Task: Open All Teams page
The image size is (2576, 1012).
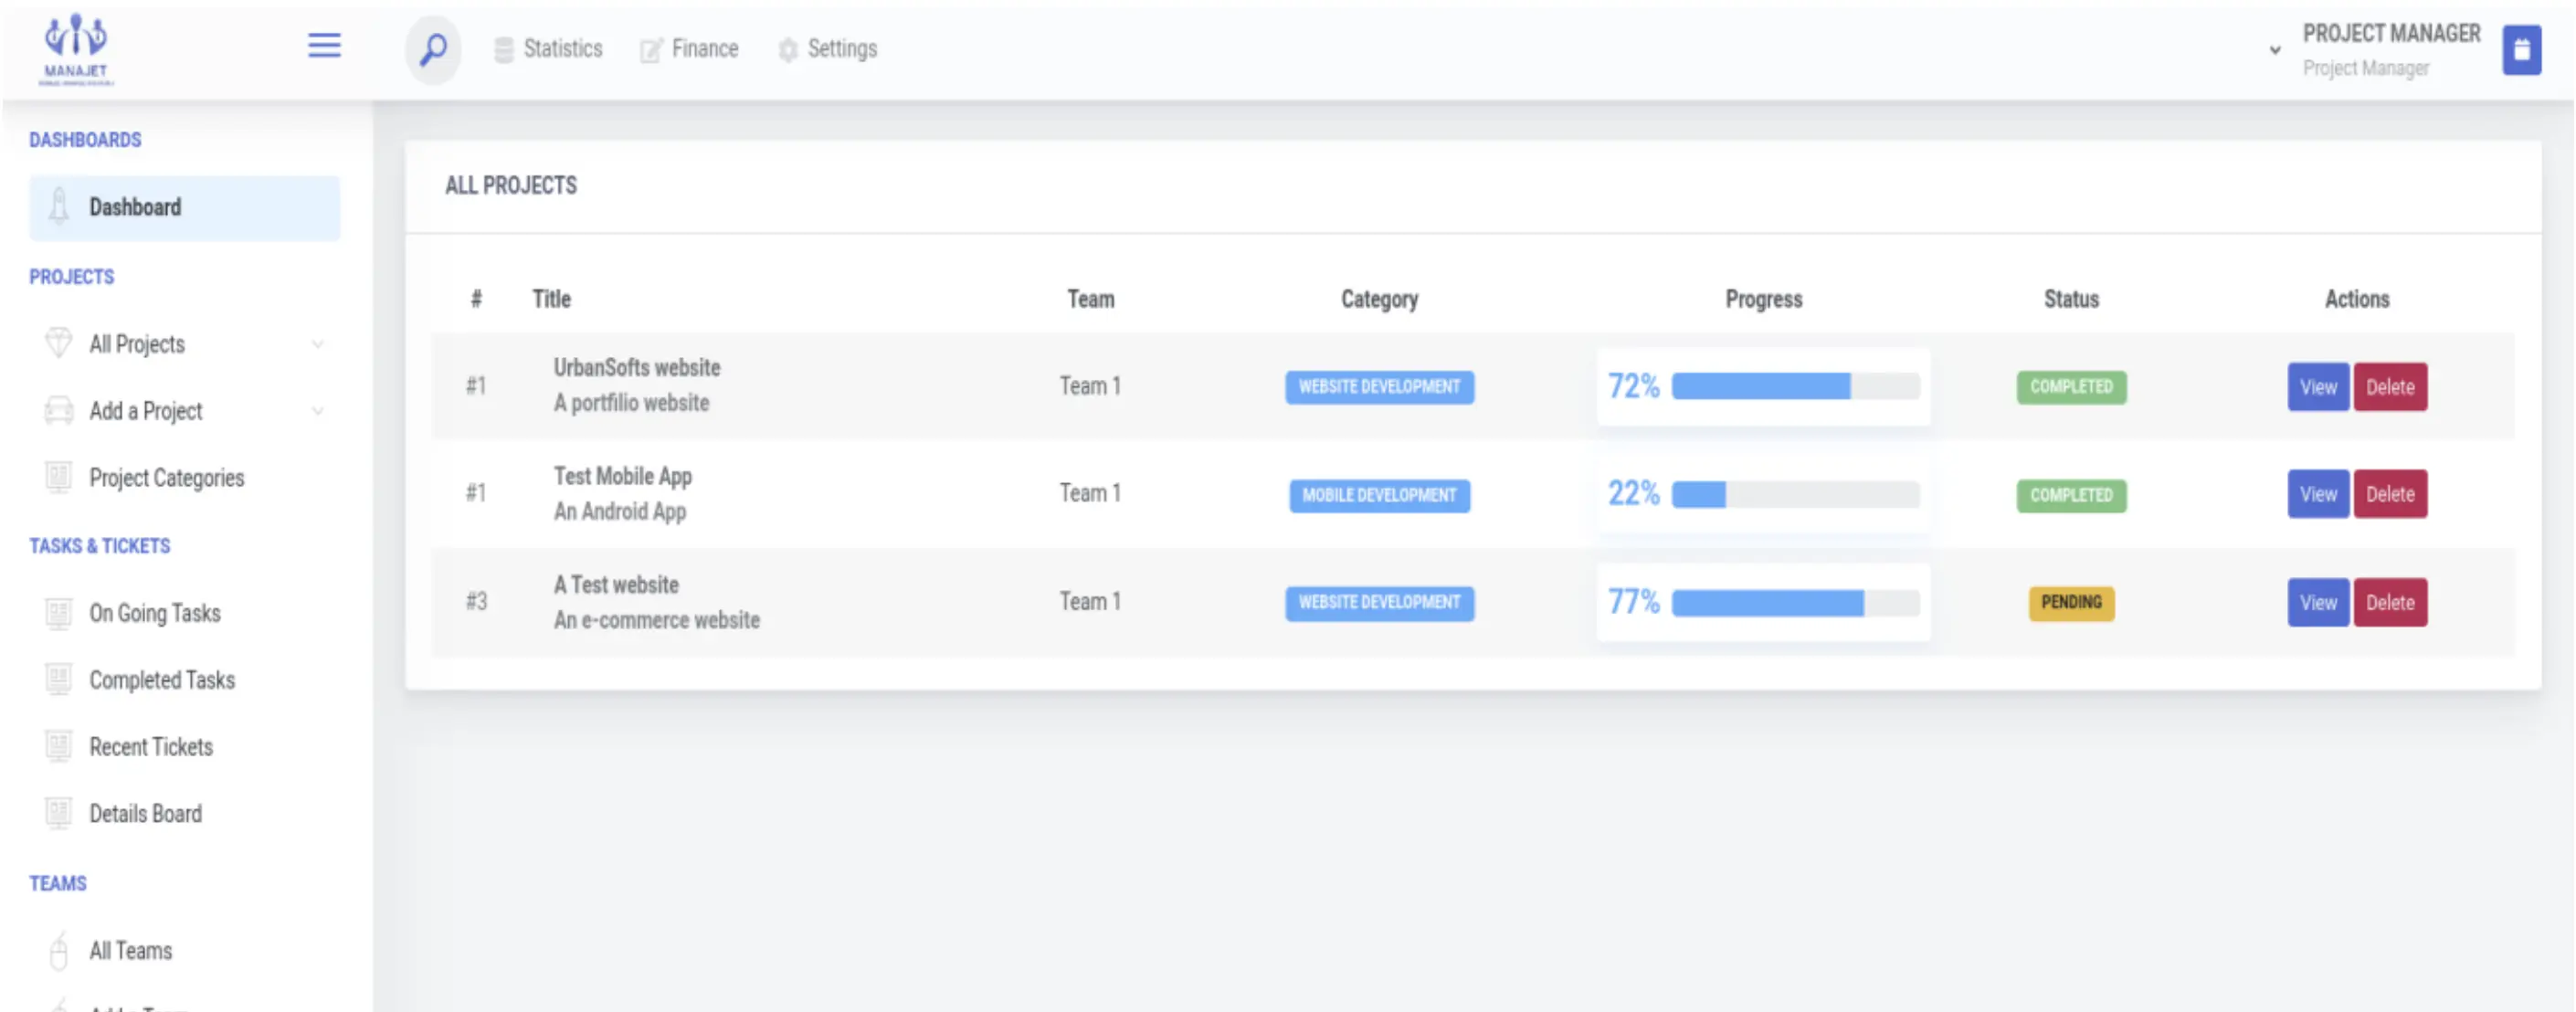Action: [x=185, y=951]
